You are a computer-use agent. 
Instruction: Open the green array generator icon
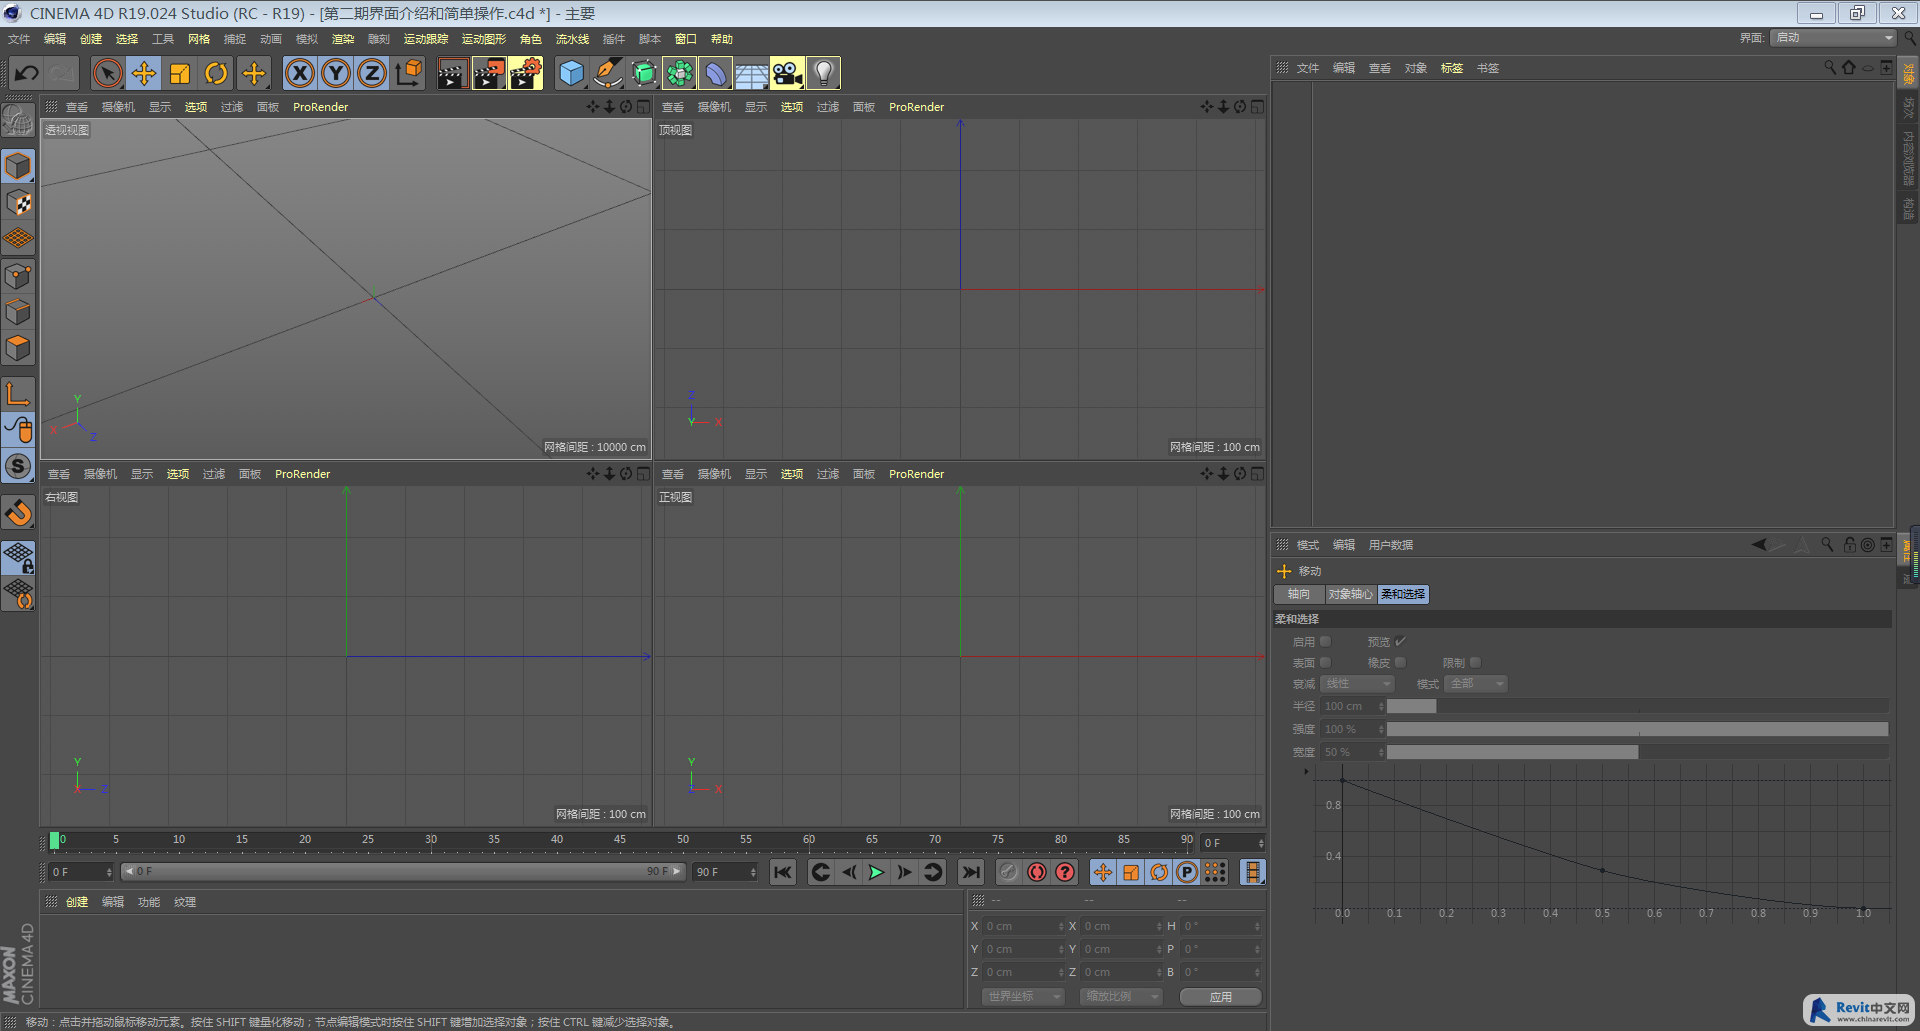pyautogui.click(x=679, y=73)
